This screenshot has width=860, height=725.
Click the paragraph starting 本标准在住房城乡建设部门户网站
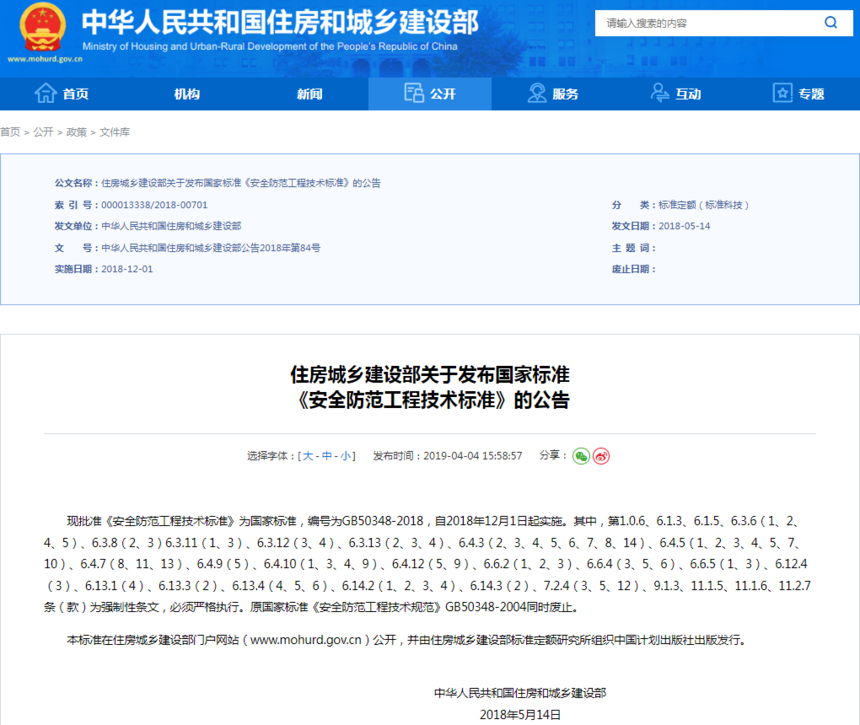tap(406, 640)
